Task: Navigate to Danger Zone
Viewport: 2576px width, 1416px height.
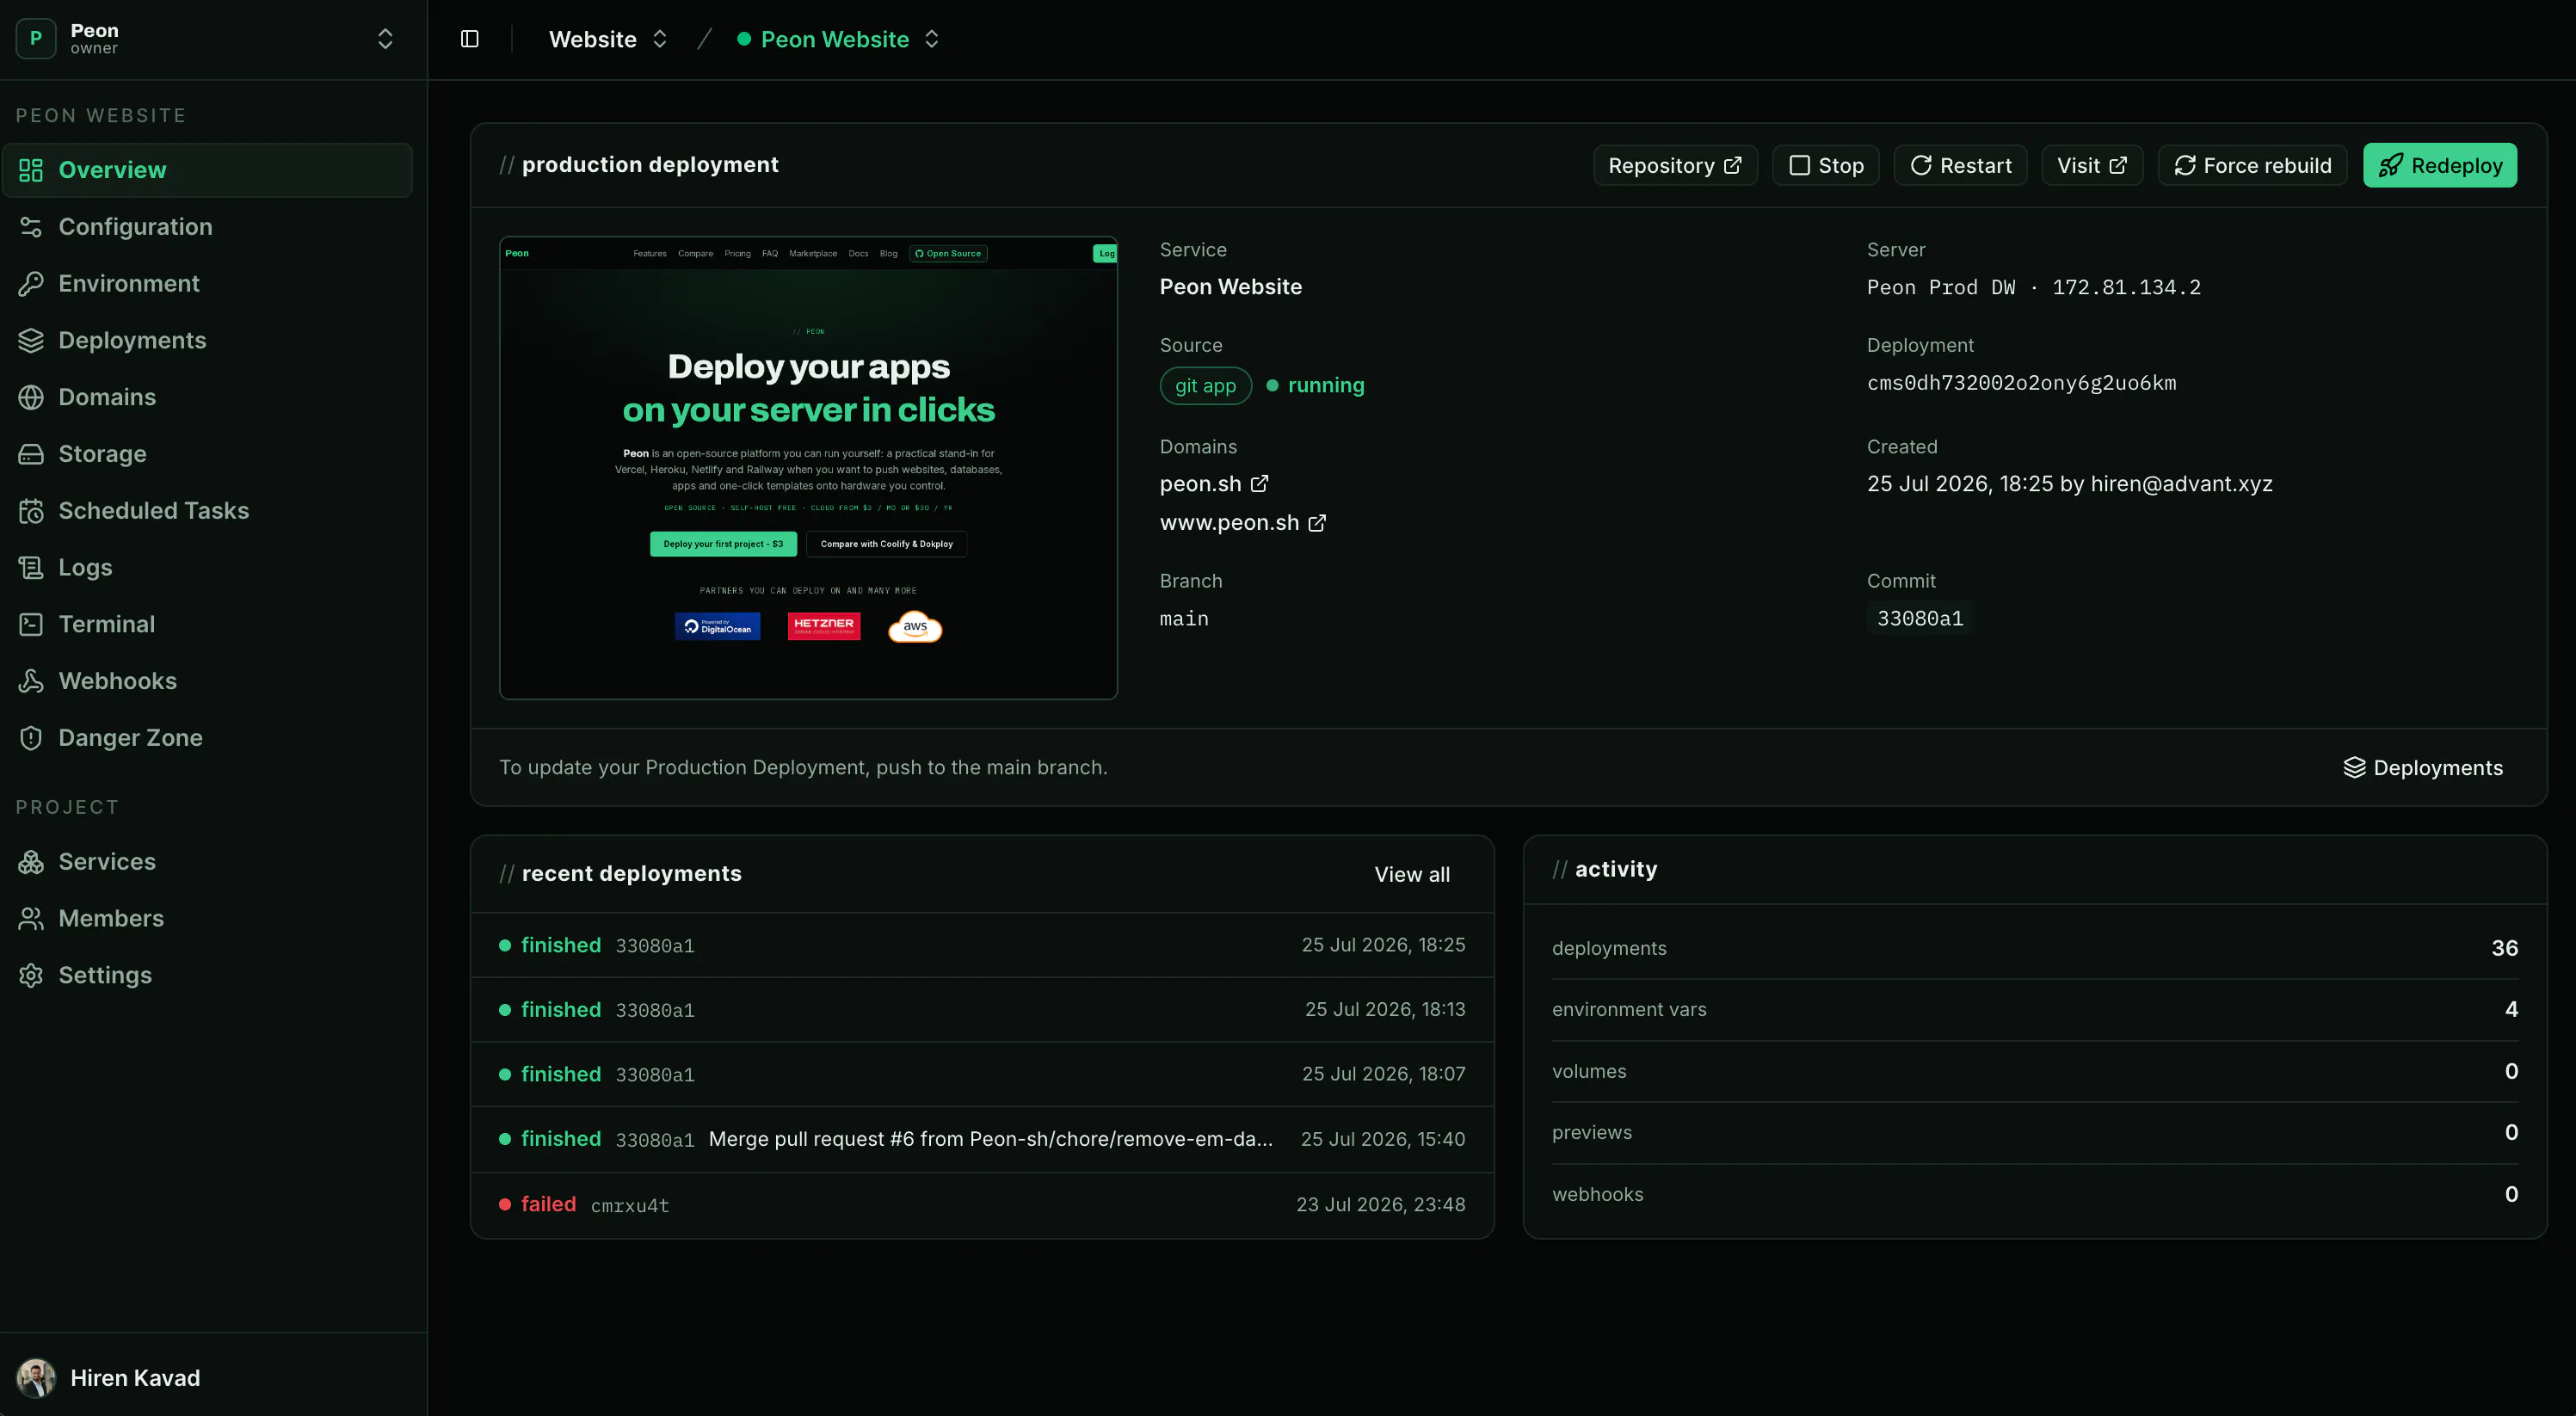Action: (207, 738)
